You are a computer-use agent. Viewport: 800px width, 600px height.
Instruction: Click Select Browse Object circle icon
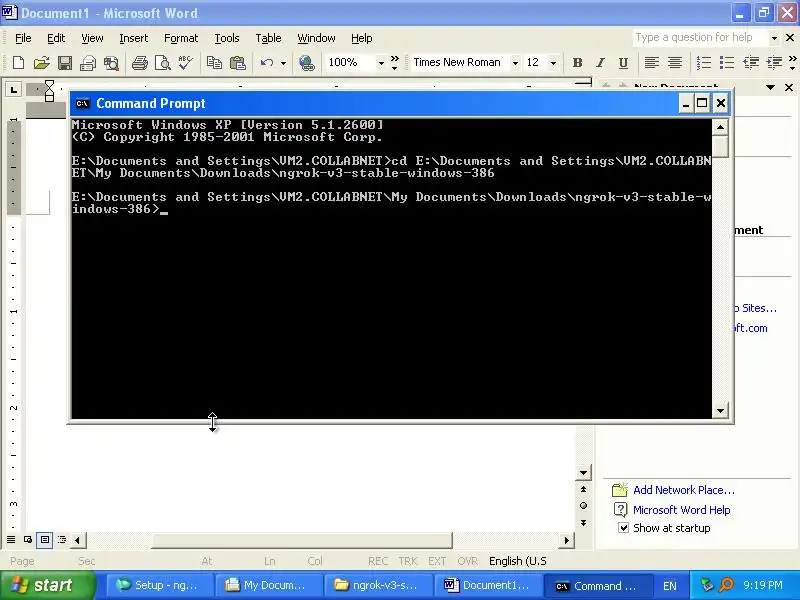point(583,506)
